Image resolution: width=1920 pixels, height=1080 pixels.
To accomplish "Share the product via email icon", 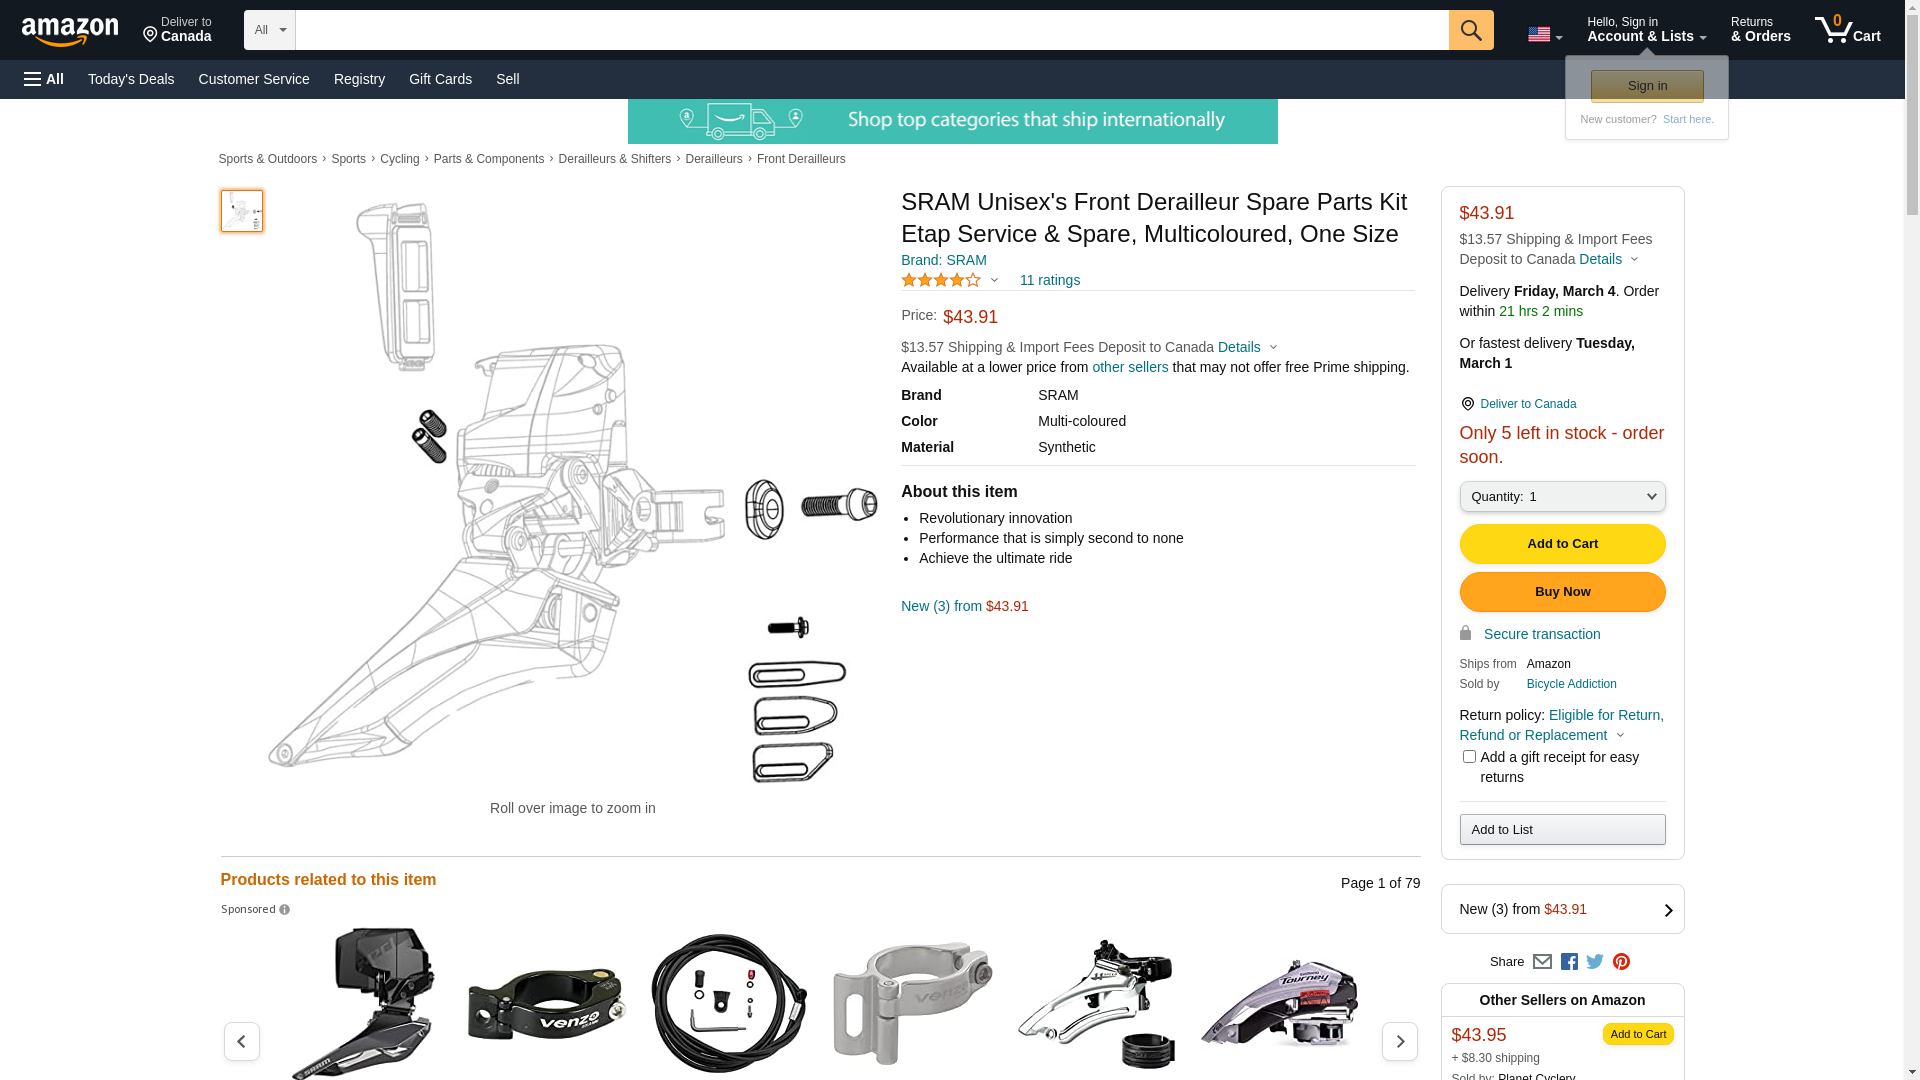I will (1542, 962).
